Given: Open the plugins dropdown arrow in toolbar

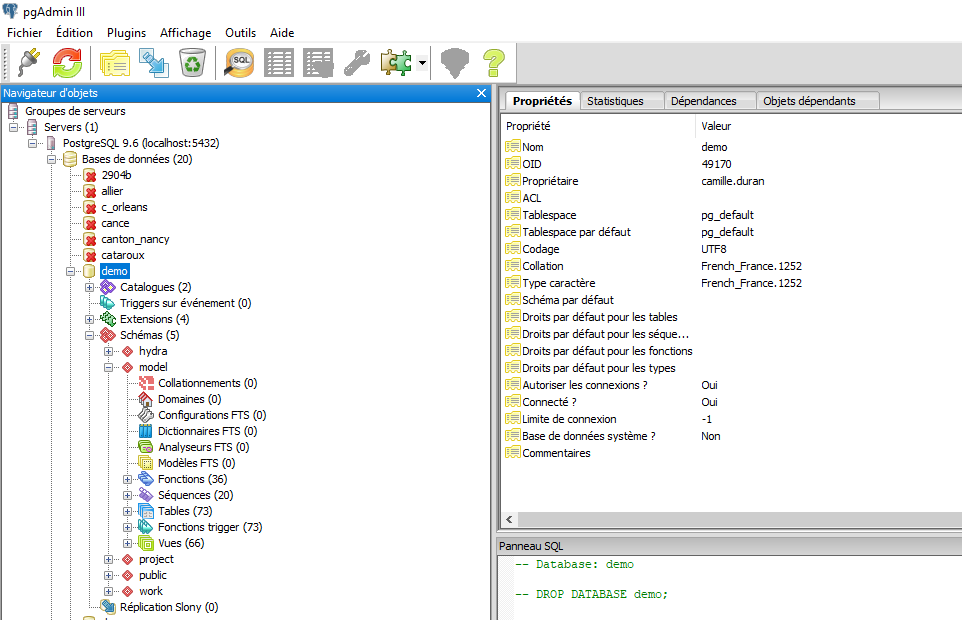Looking at the screenshot, I should pyautogui.click(x=422, y=63).
